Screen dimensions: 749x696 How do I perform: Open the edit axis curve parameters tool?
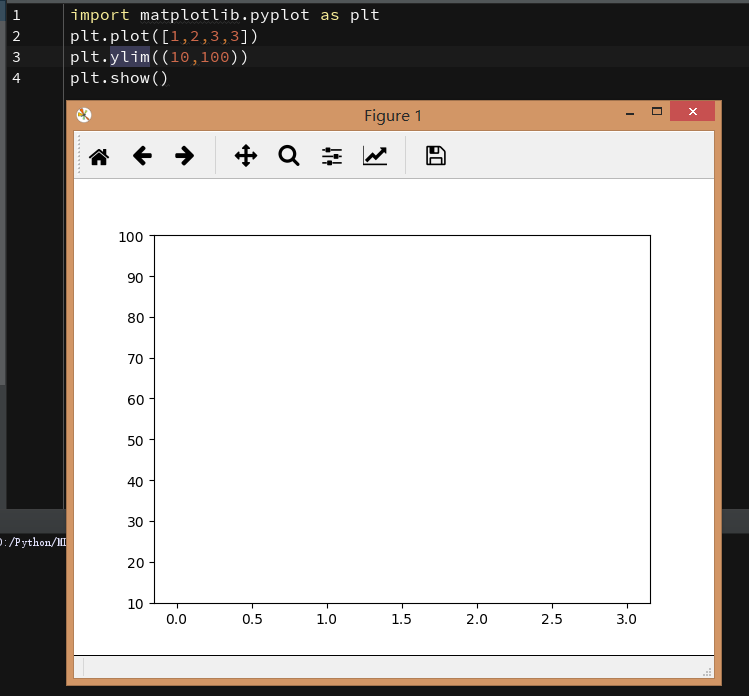375,156
